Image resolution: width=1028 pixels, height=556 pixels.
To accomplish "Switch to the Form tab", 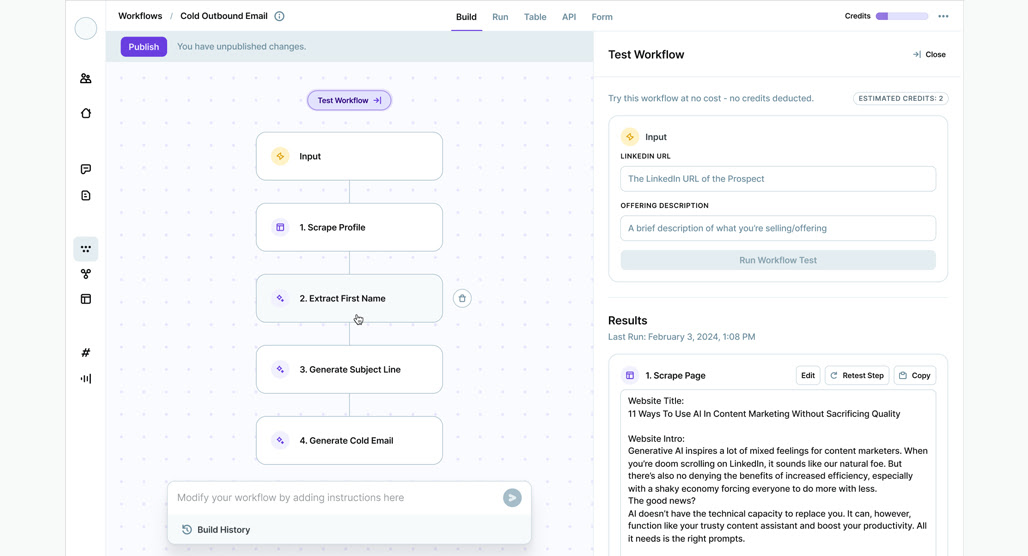I will coord(602,17).
